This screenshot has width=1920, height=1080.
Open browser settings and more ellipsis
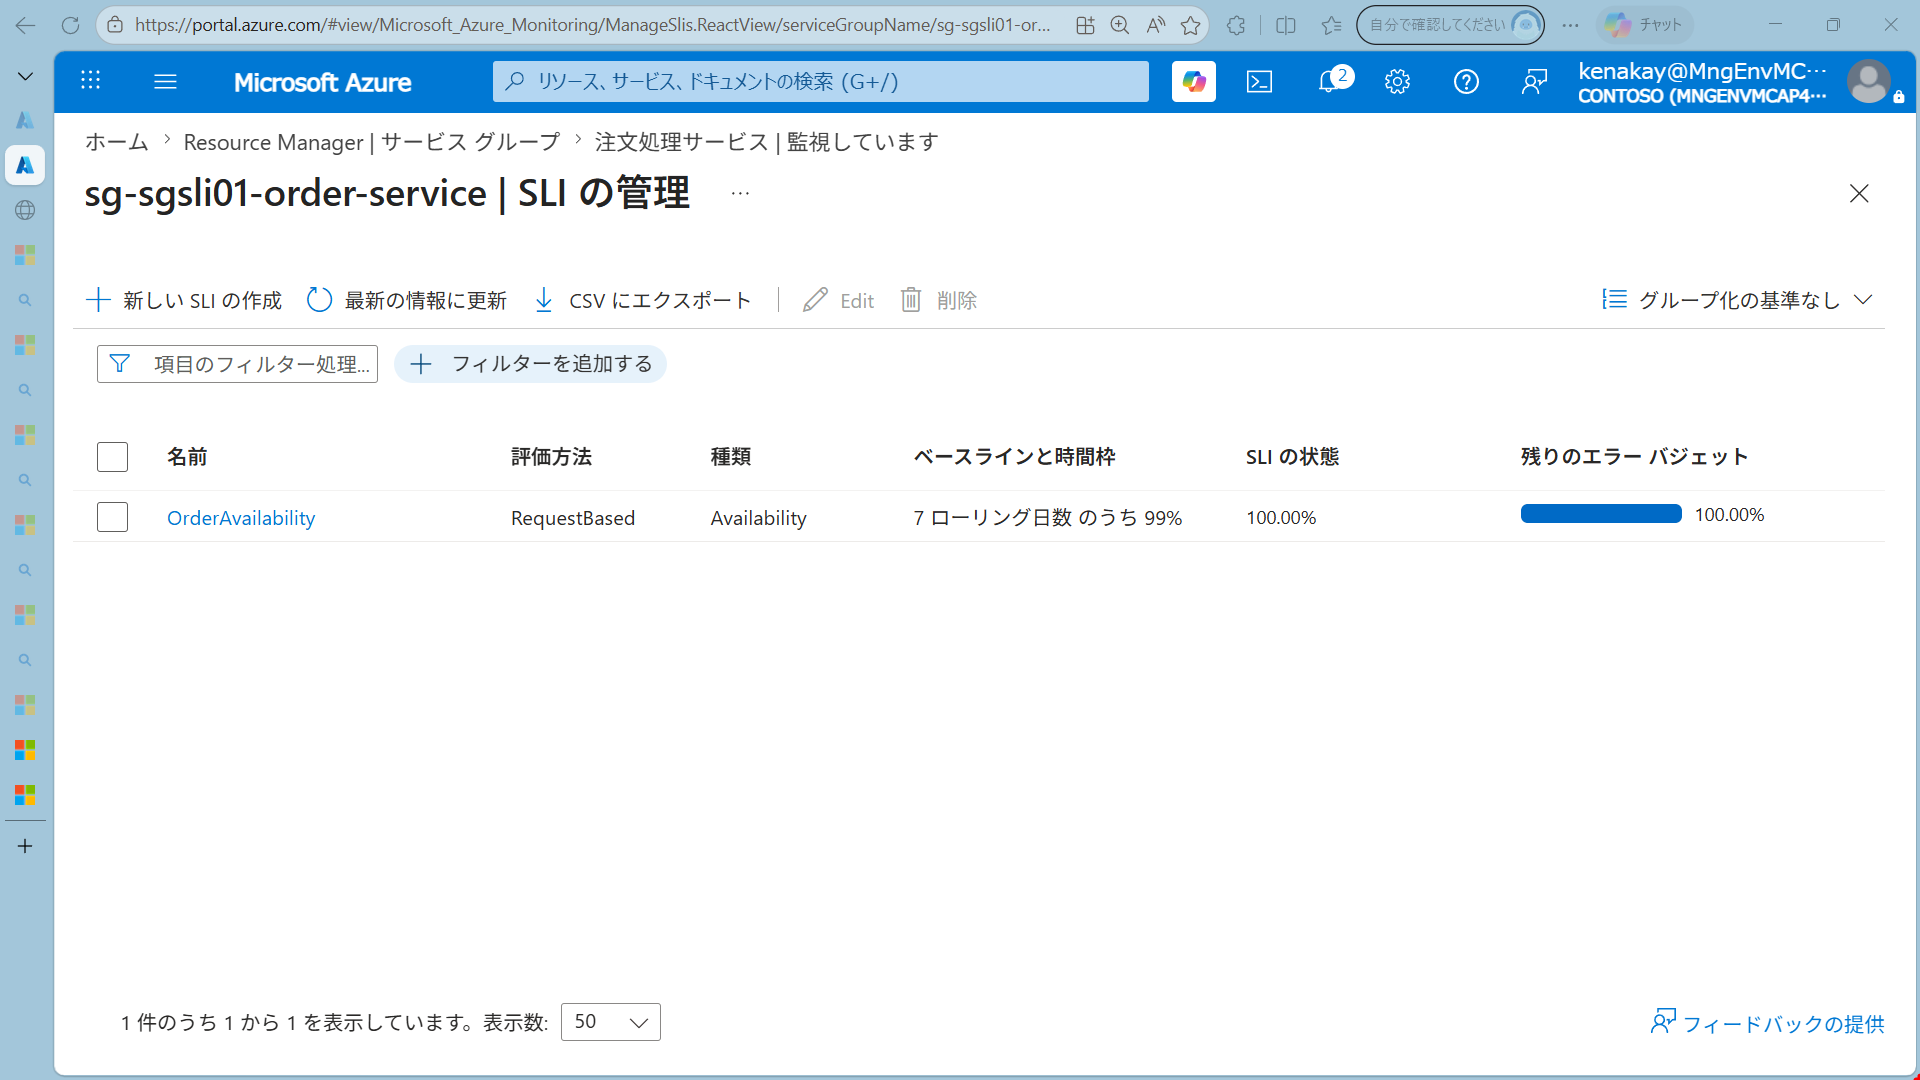tap(1571, 25)
